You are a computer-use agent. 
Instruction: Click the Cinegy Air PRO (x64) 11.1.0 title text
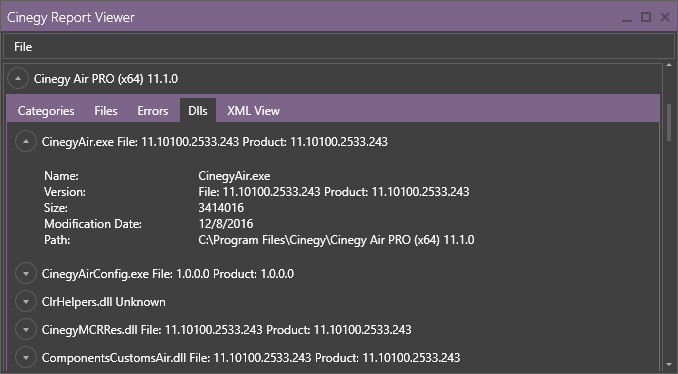coord(106,79)
